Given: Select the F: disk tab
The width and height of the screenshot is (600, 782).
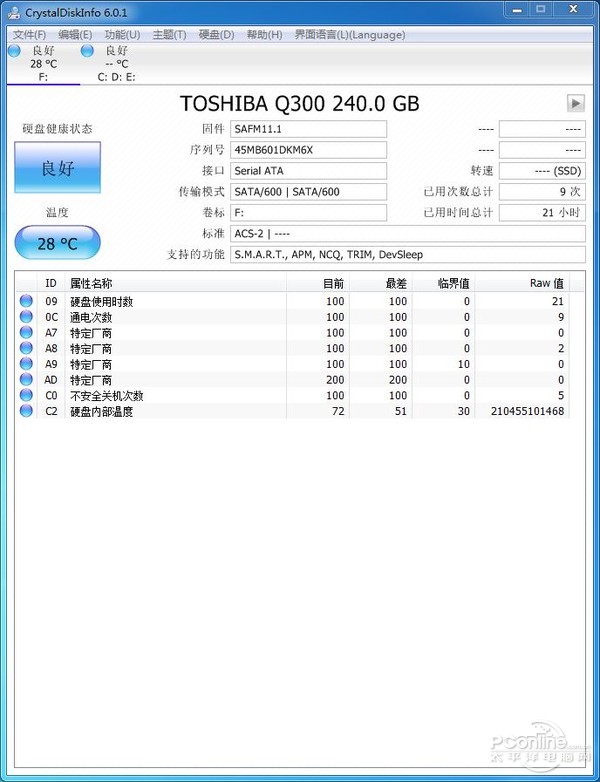Looking at the screenshot, I should [x=43, y=64].
